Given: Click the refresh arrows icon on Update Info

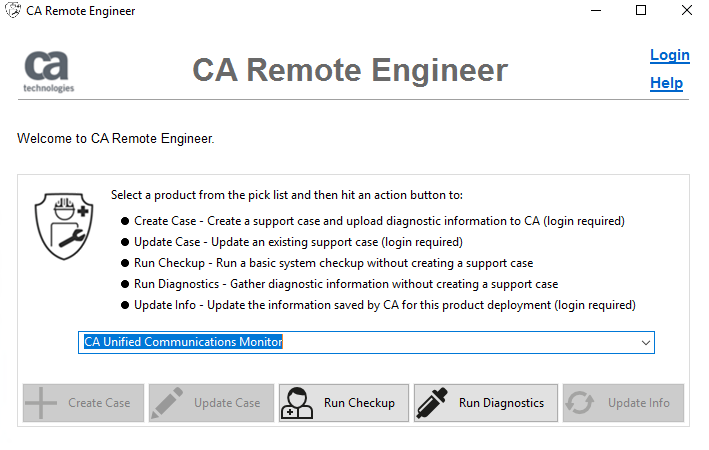Looking at the screenshot, I should coord(581,403).
